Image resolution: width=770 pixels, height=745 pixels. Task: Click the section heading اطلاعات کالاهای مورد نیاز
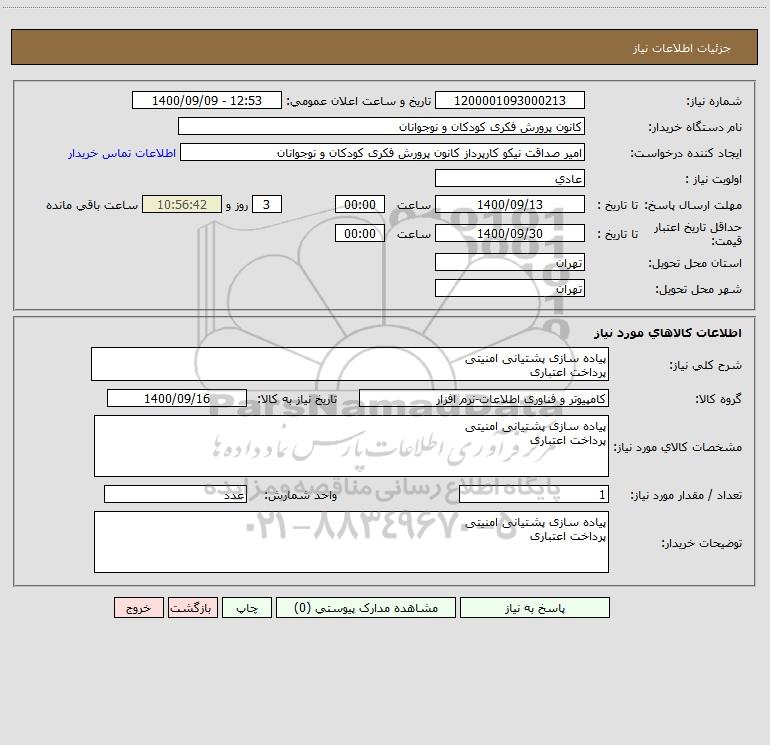(668, 332)
